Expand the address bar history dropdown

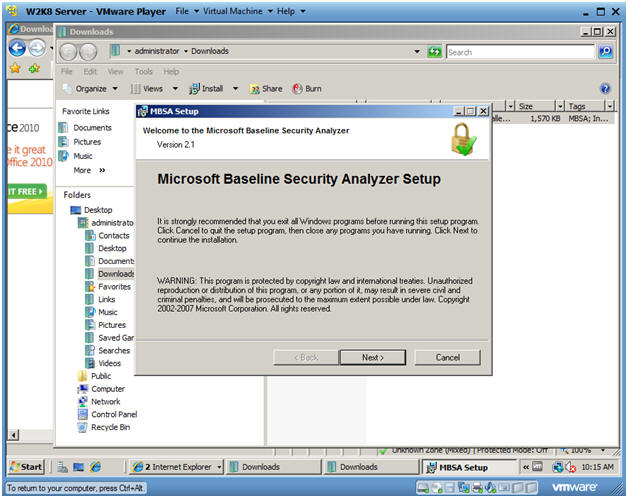[417, 52]
